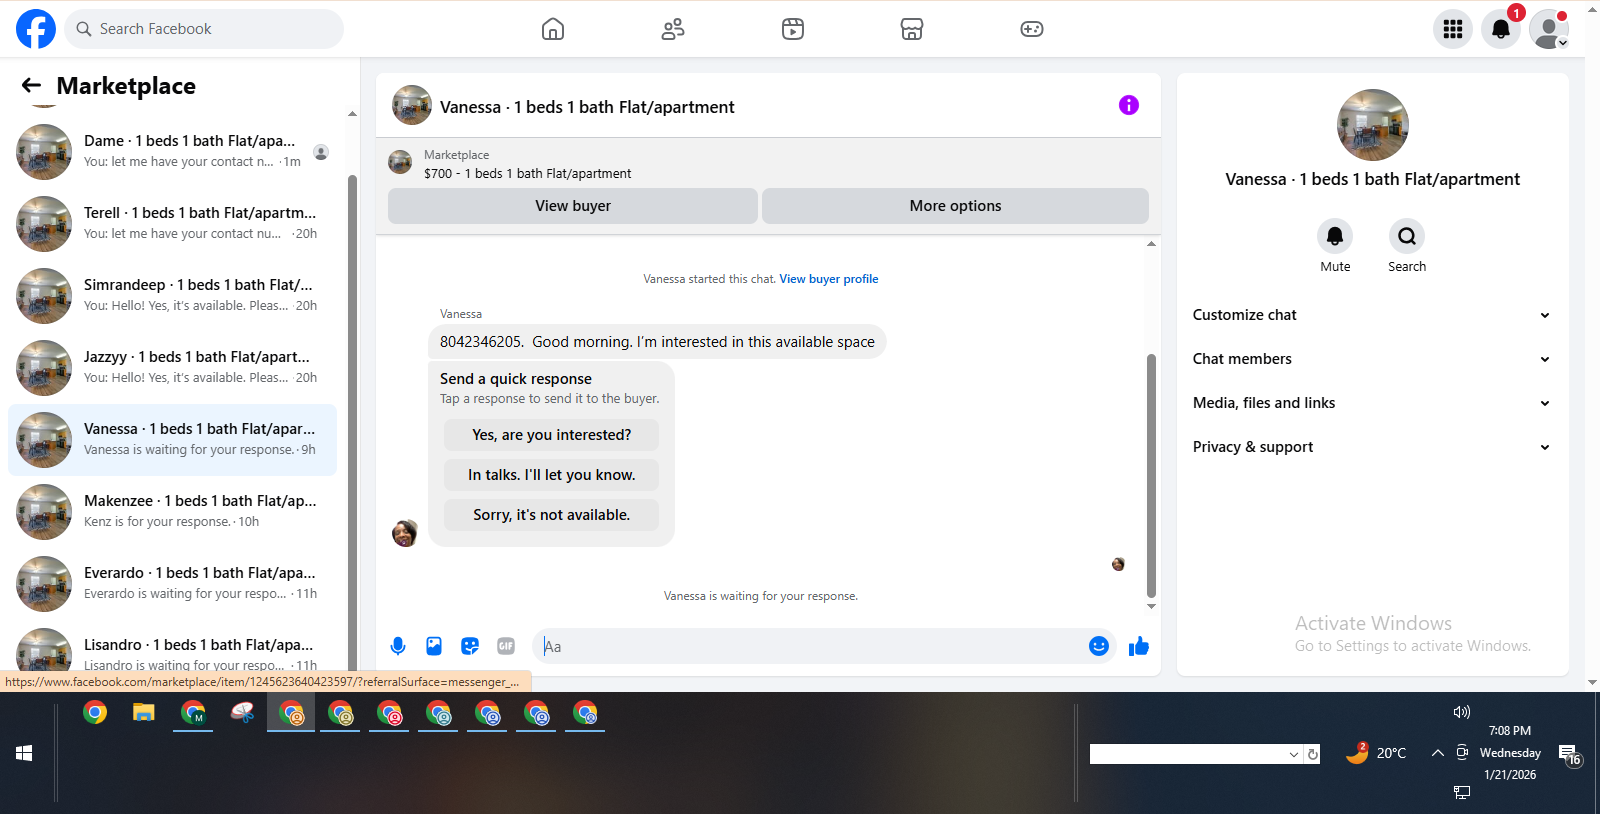Send quick response 'In talks. I'll let you know.'
1600x814 pixels.
tap(551, 475)
